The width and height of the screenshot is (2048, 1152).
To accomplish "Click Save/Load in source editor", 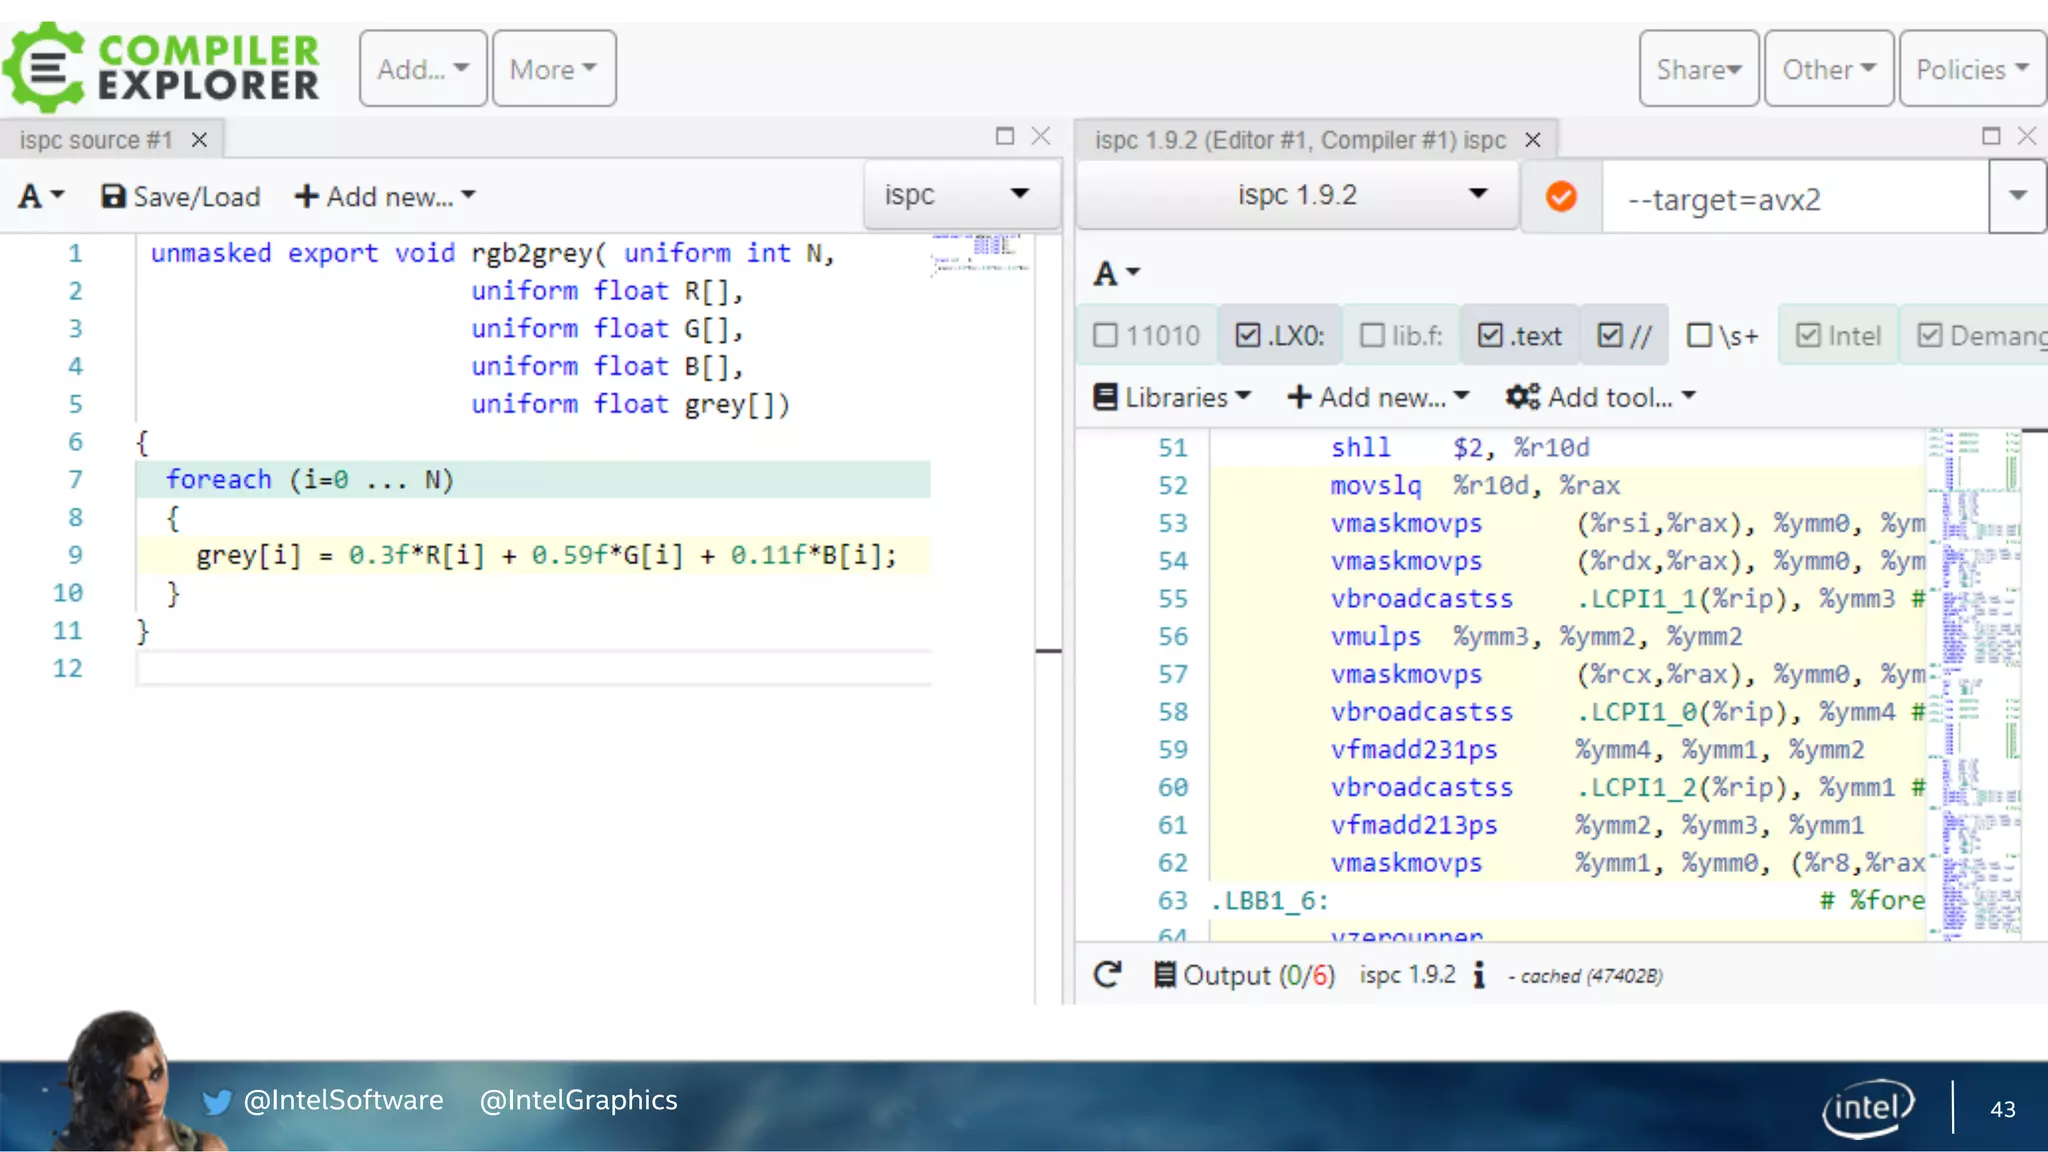I will pos(181,196).
